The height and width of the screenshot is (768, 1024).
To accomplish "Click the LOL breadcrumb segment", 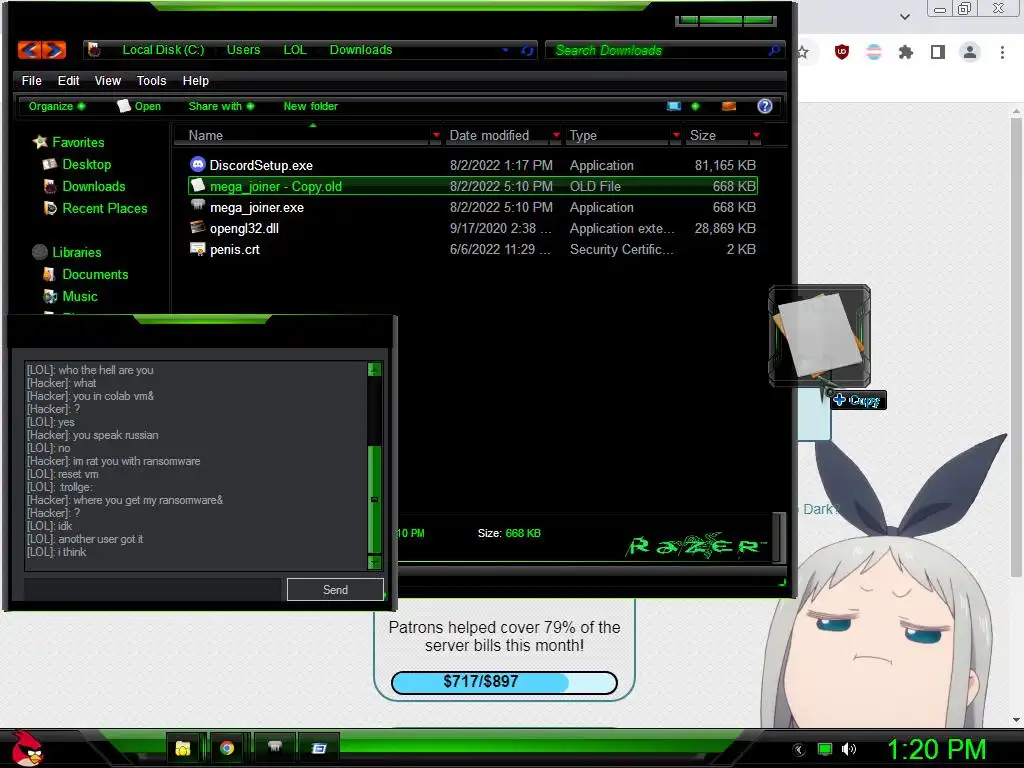I will (295, 50).
